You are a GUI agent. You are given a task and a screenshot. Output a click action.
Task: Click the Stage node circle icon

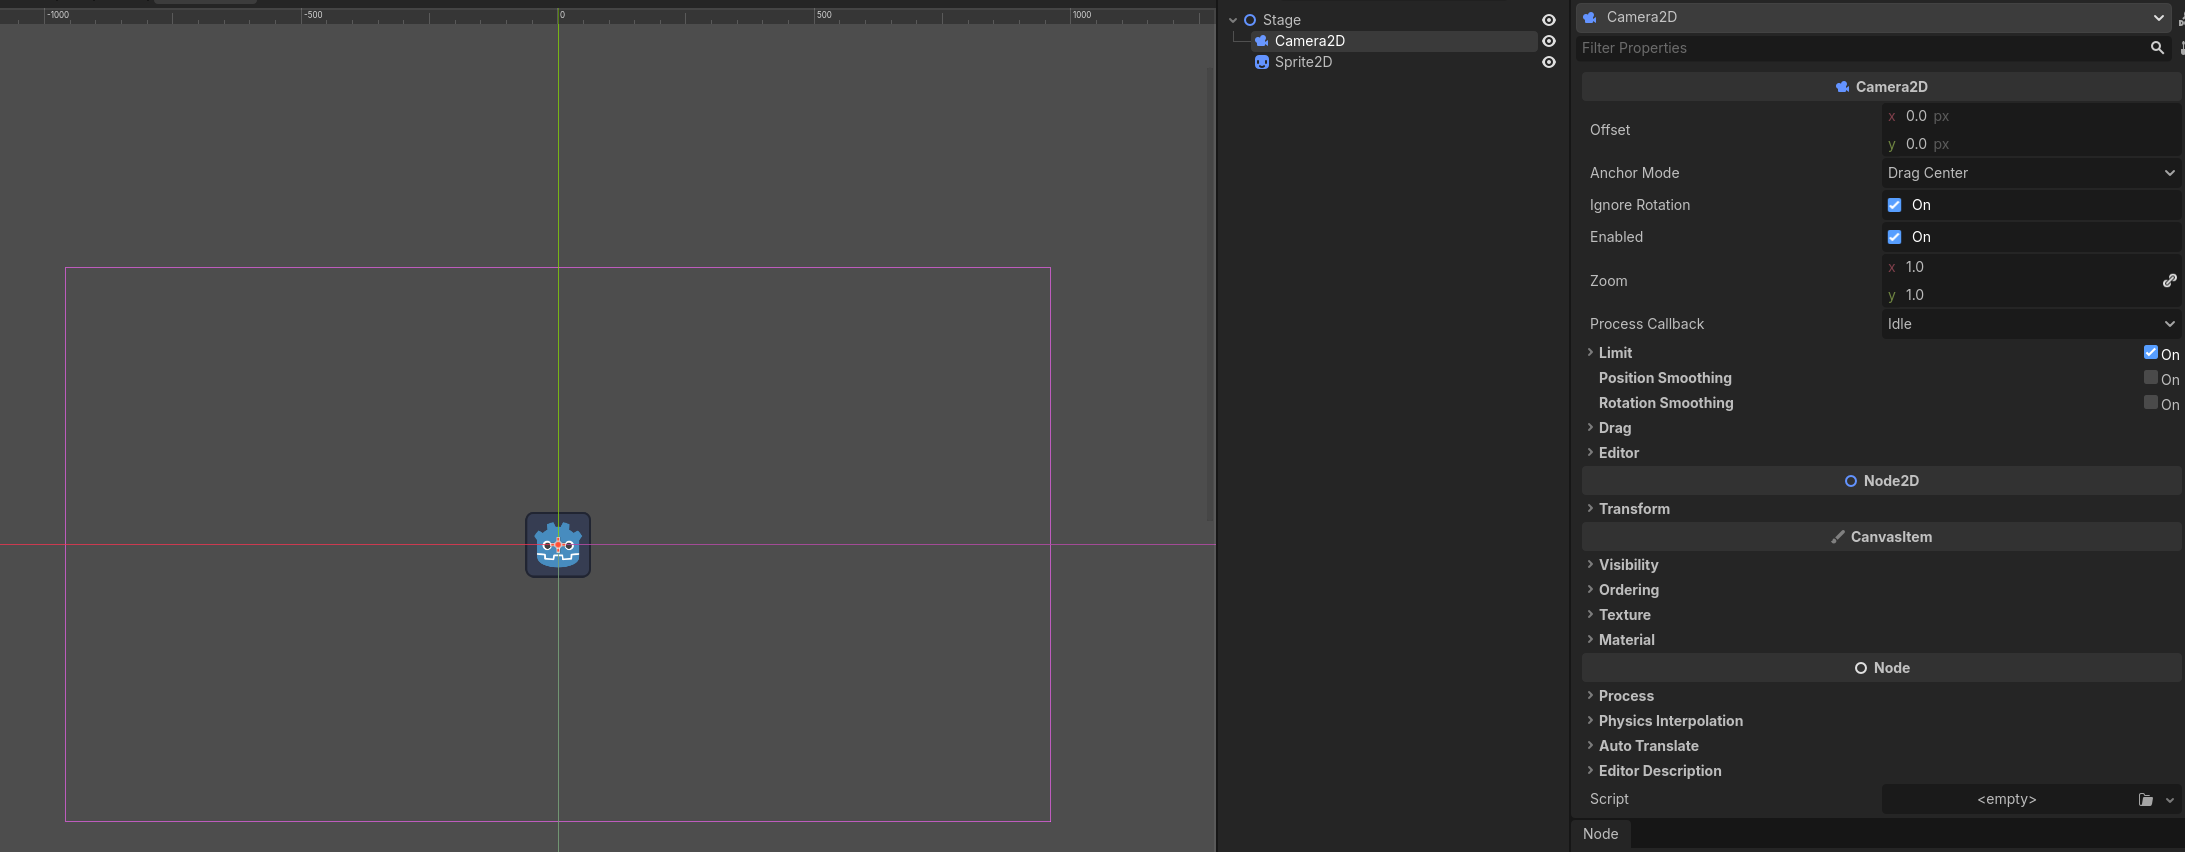pyautogui.click(x=1250, y=20)
